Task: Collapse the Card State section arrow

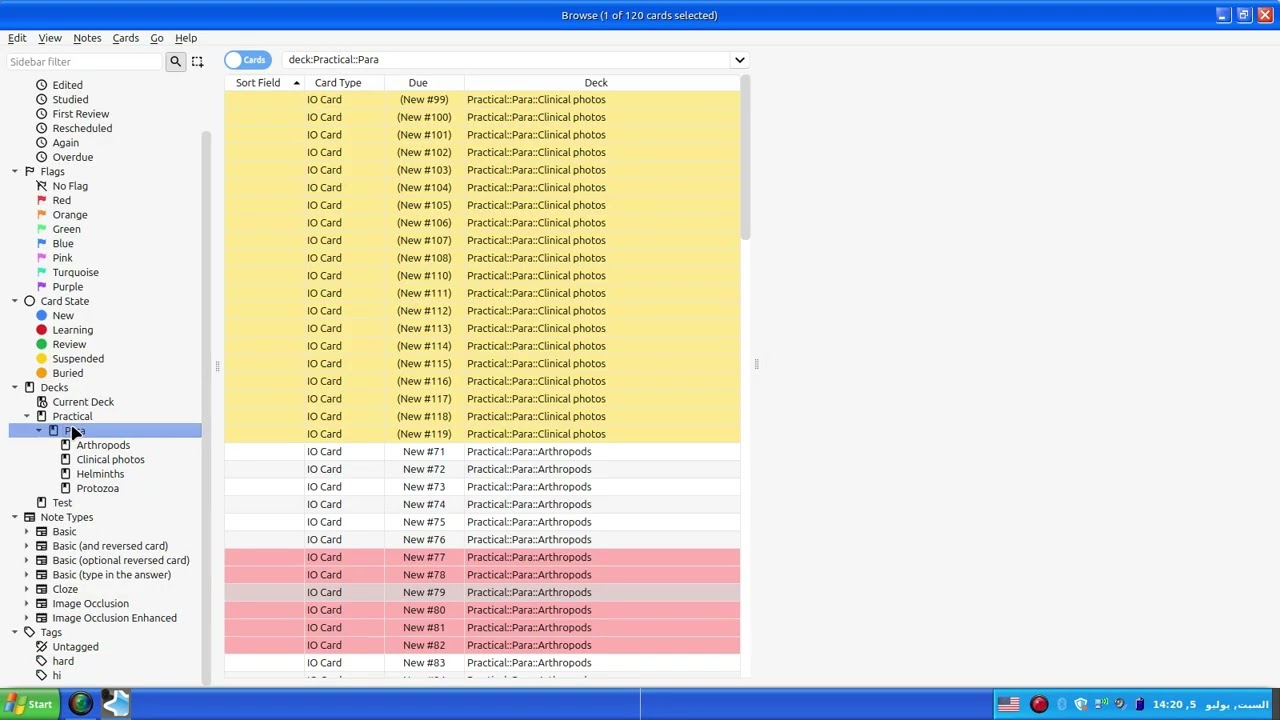Action: (15, 301)
